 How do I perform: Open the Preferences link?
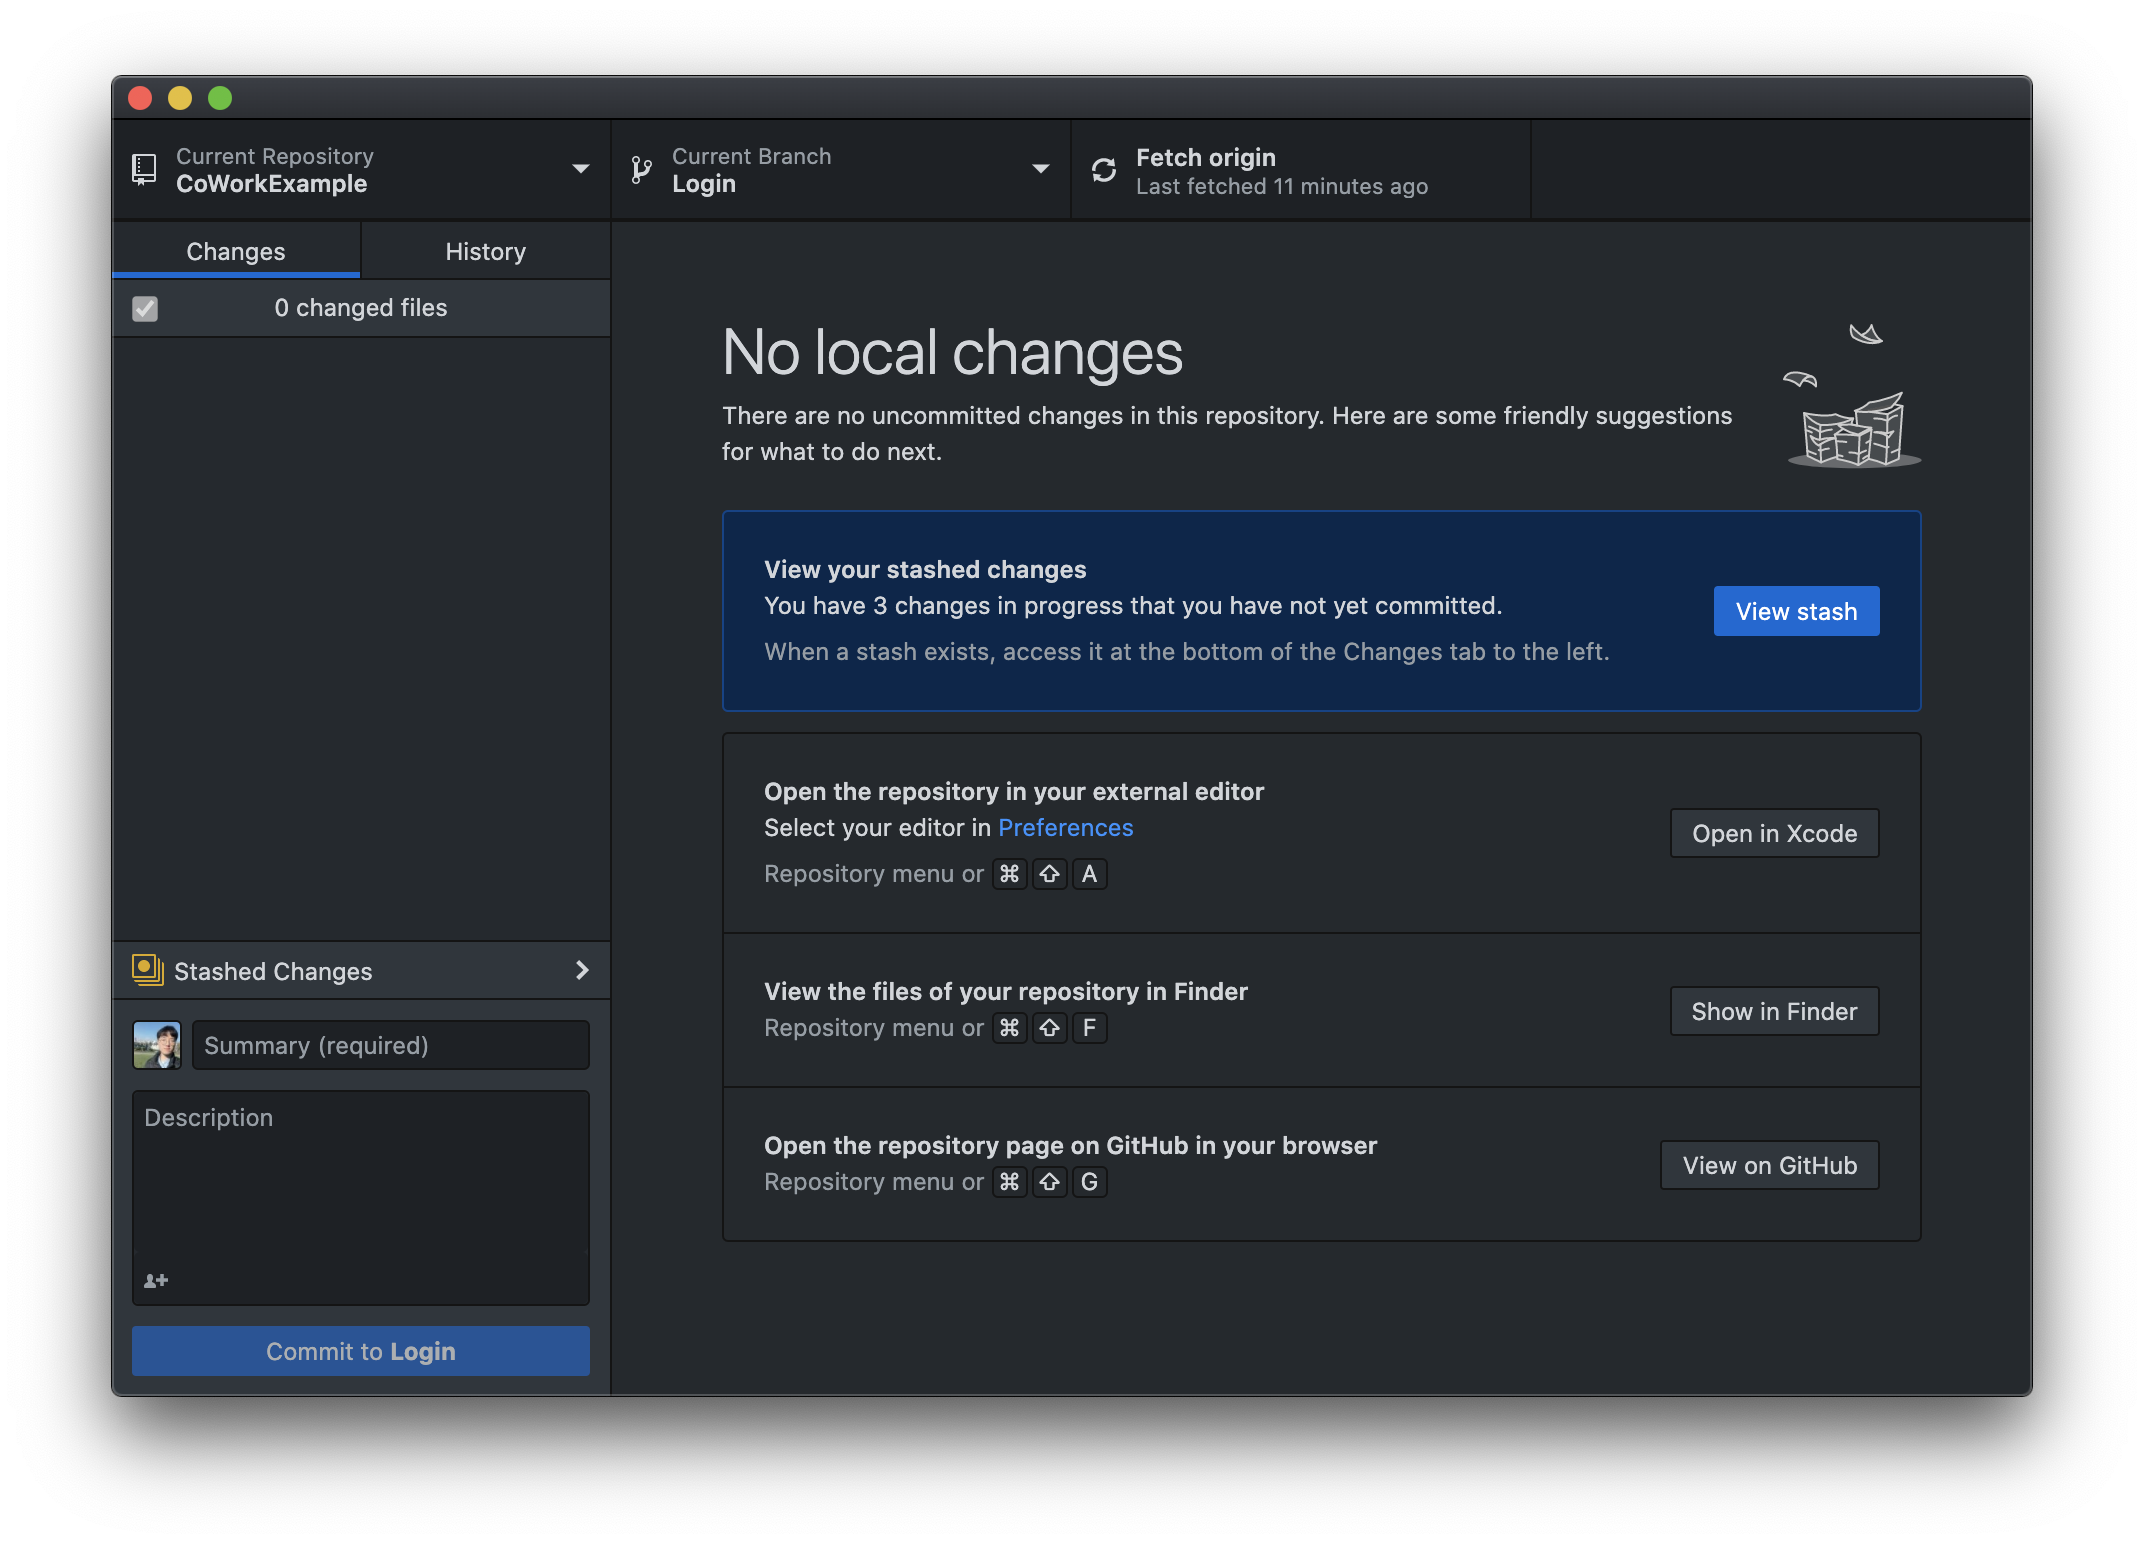pyautogui.click(x=1065, y=828)
